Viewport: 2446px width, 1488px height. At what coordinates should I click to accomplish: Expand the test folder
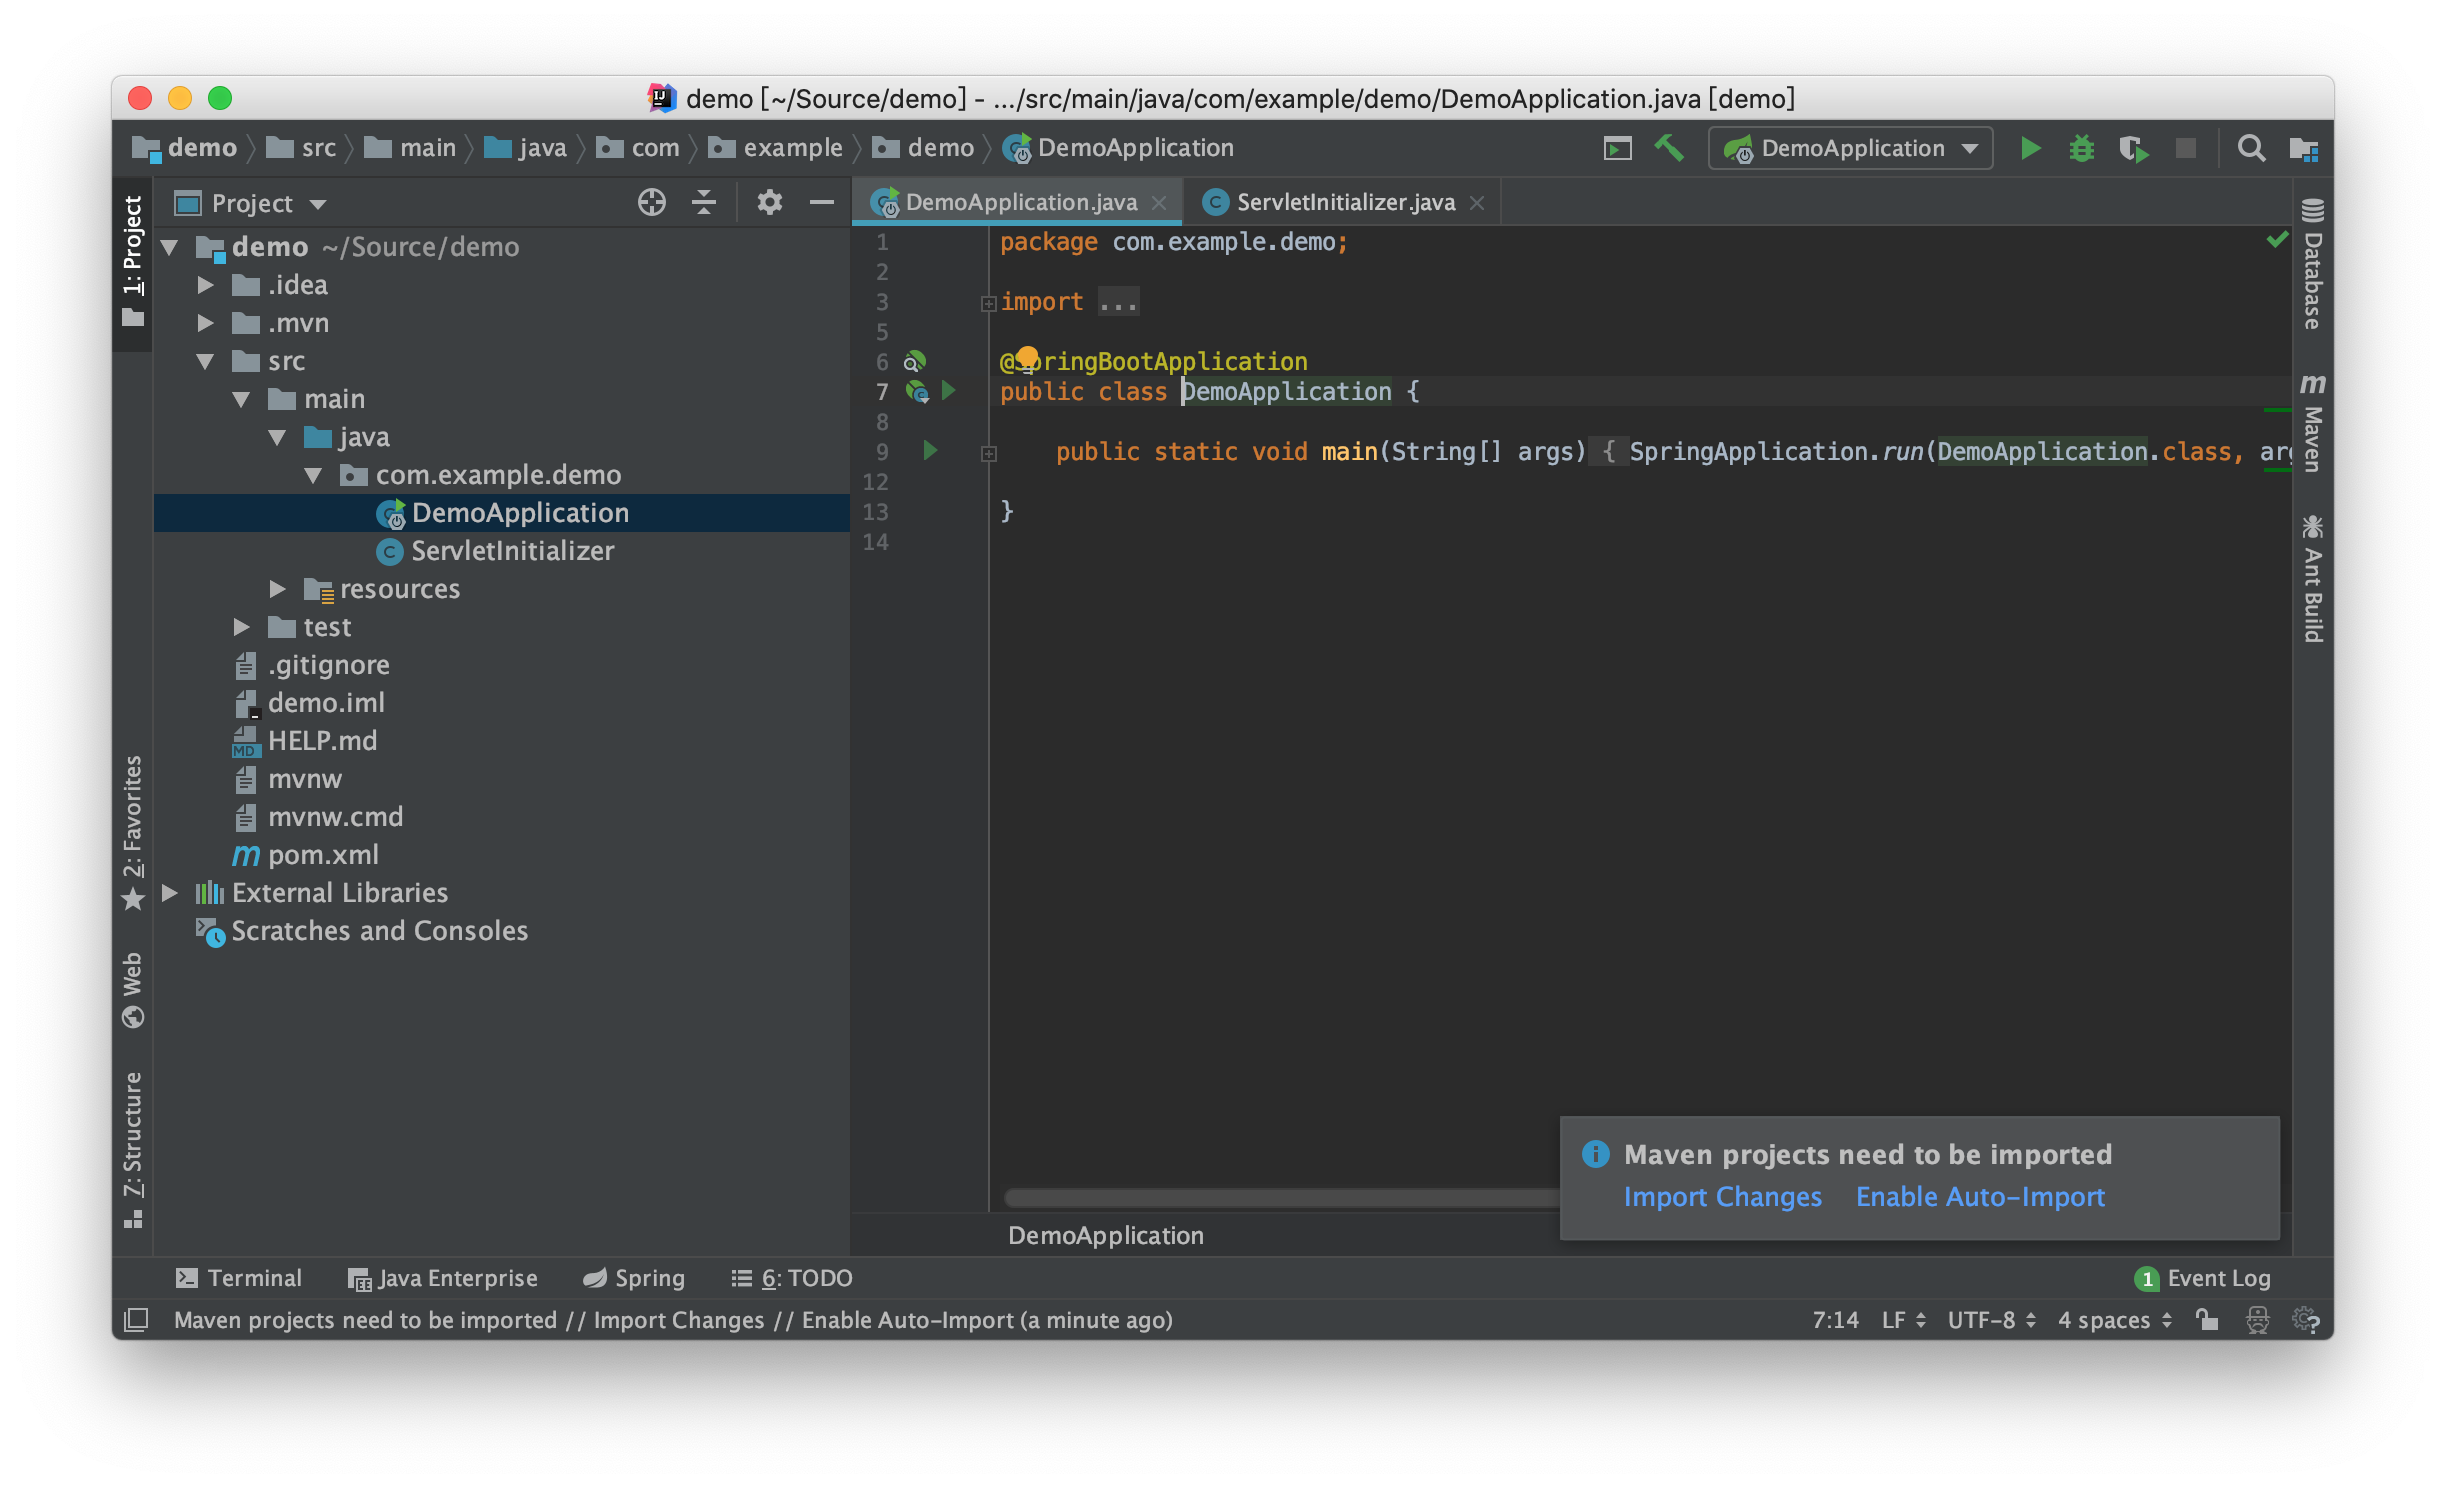tap(241, 627)
